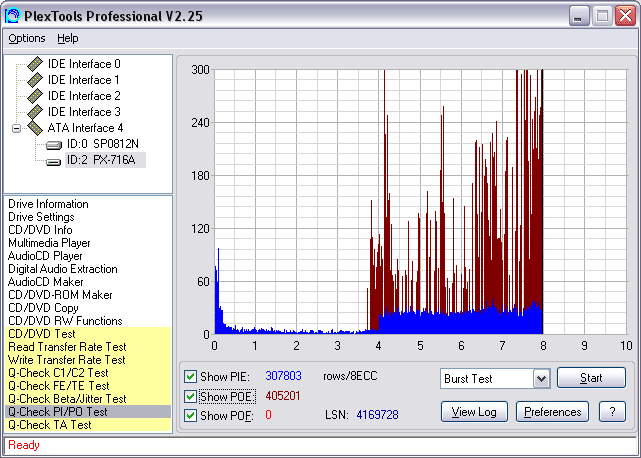The height and width of the screenshot is (458, 641).
Task: Toggle the Show POF checkbox
Action: 190,415
